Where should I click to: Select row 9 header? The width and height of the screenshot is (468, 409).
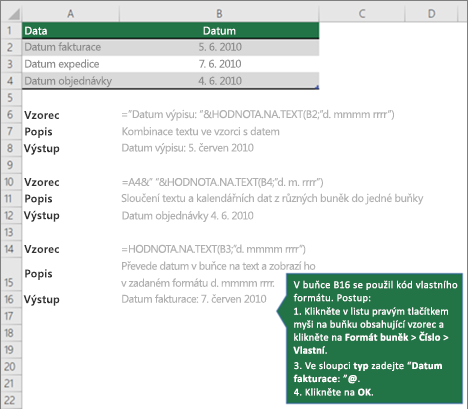coord(11,165)
